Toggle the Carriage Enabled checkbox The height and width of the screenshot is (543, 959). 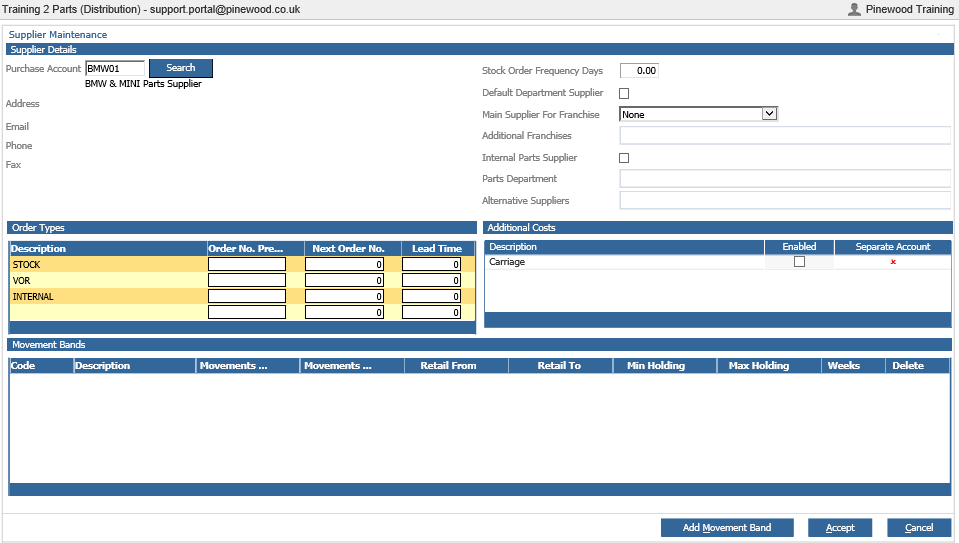pyautogui.click(x=799, y=262)
